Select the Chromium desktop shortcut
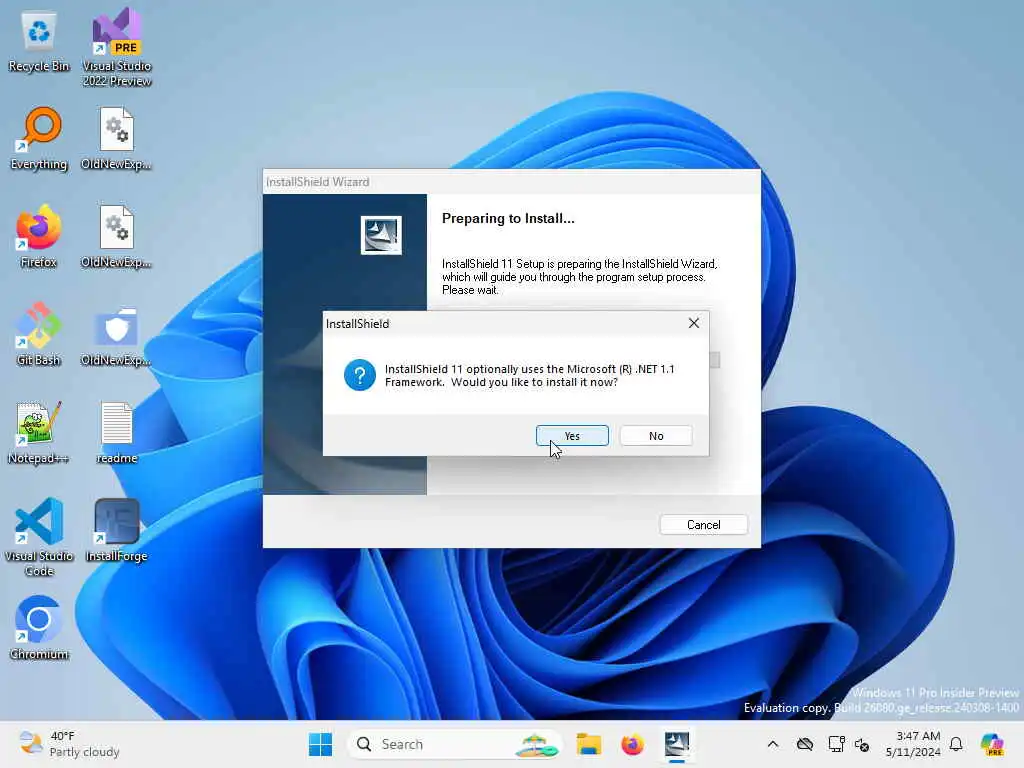This screenshot has width=1024, height=768. (x=39, y=628)
